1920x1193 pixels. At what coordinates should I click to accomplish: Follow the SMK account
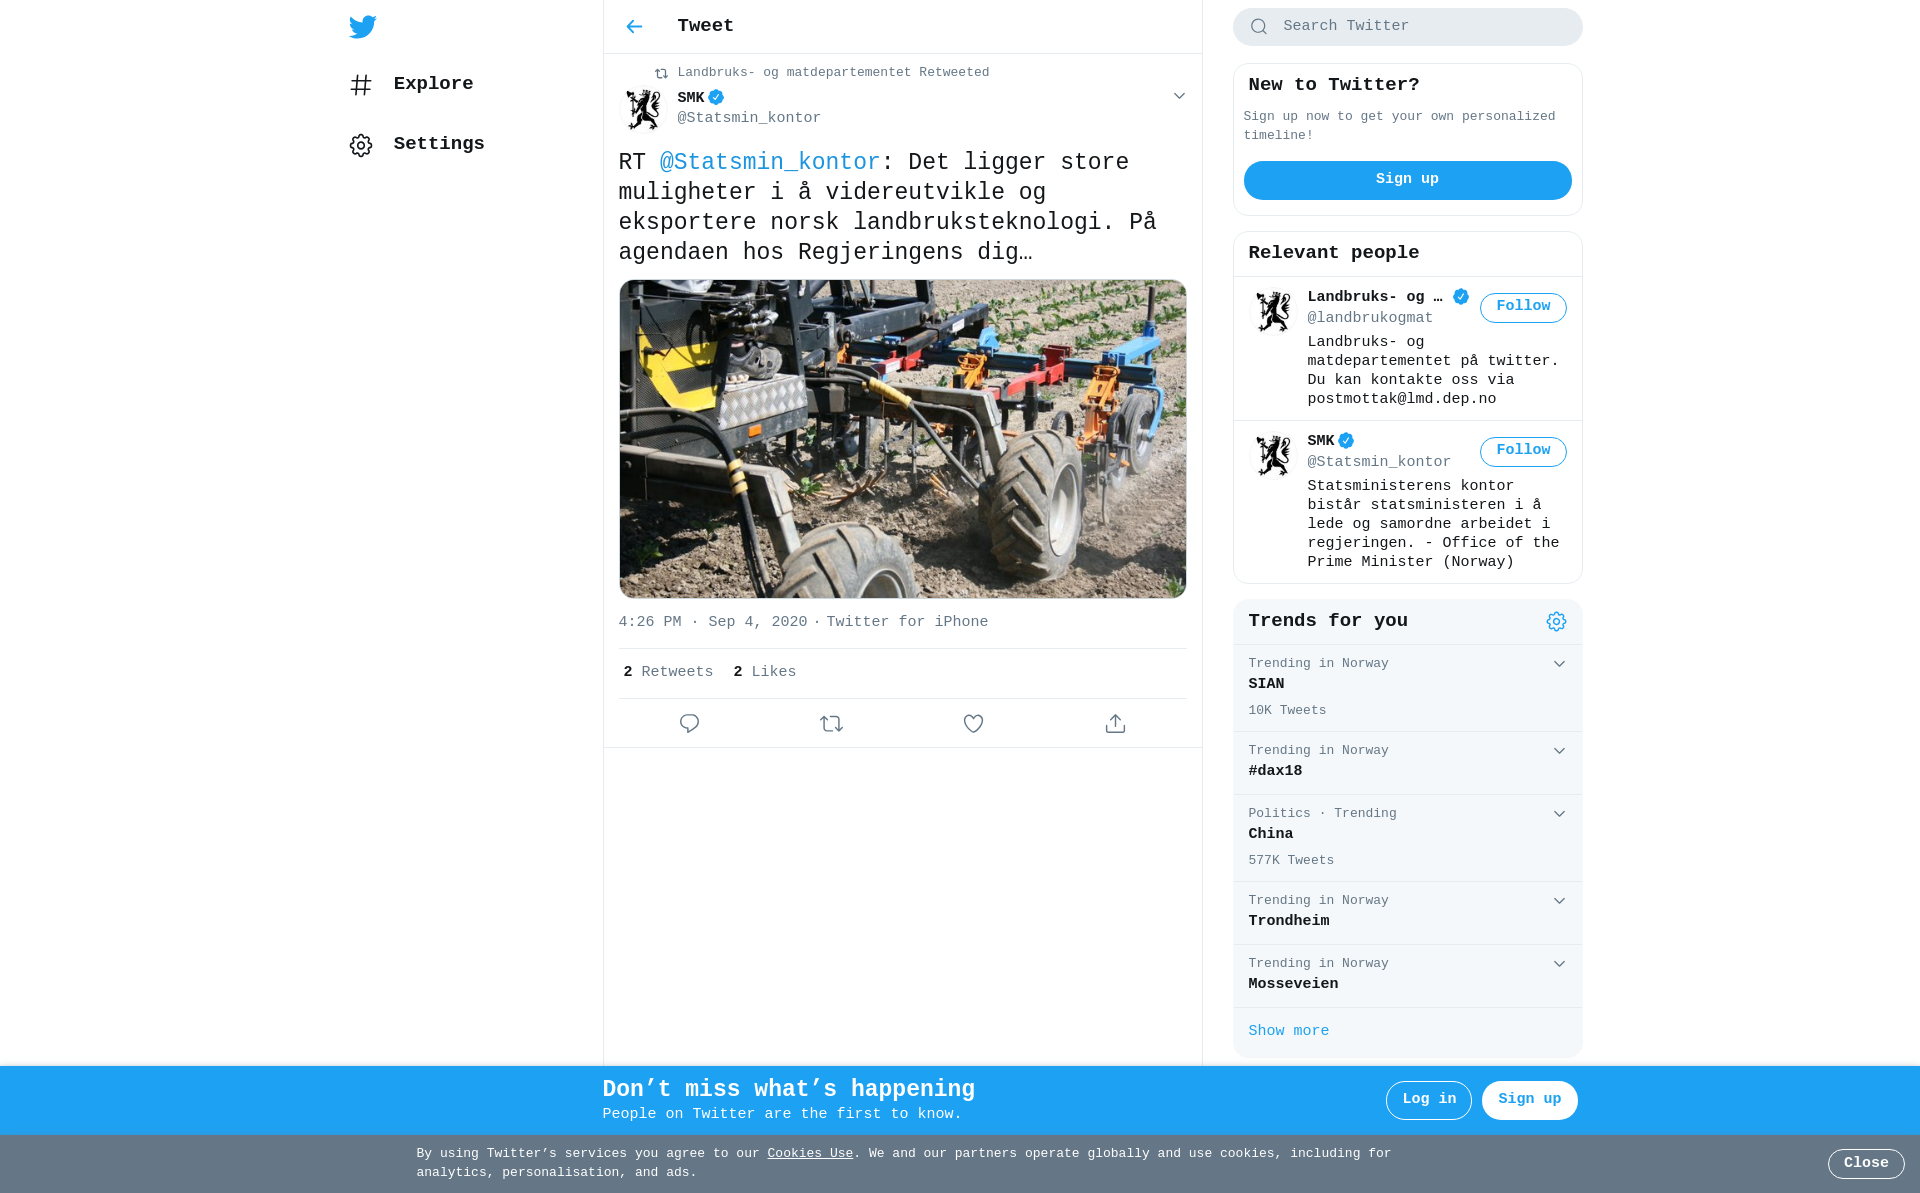click(x=1522, y=451)
